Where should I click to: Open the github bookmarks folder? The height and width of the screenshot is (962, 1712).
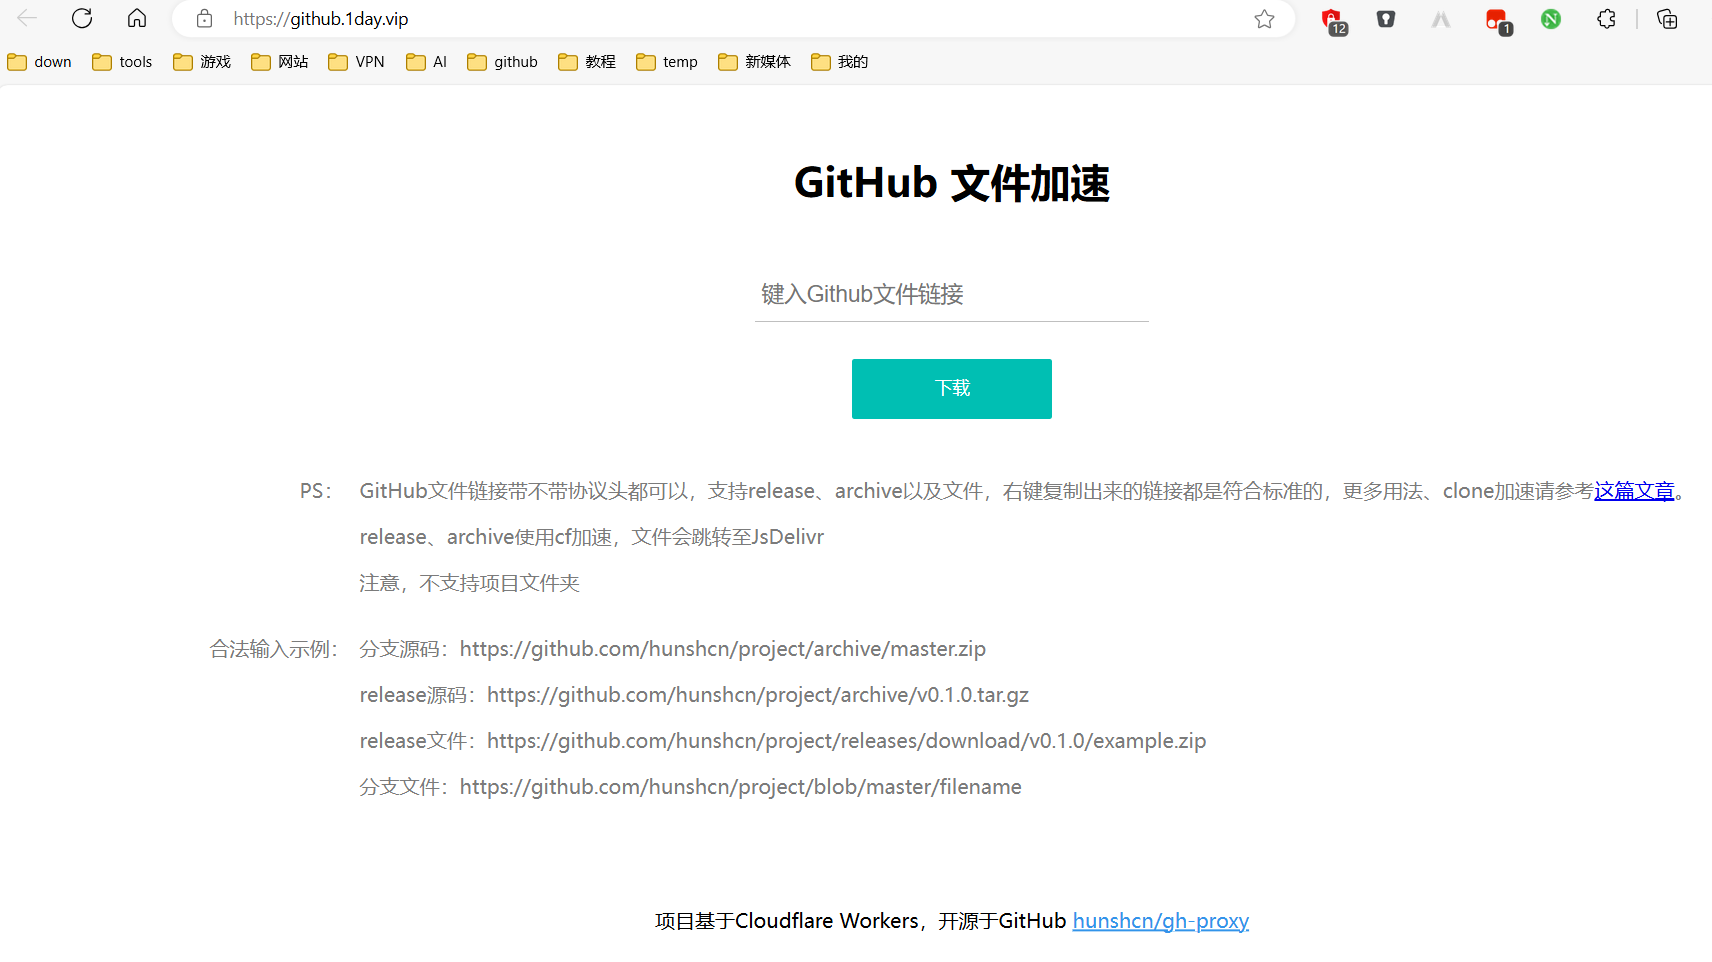click(x=503, y=62)
